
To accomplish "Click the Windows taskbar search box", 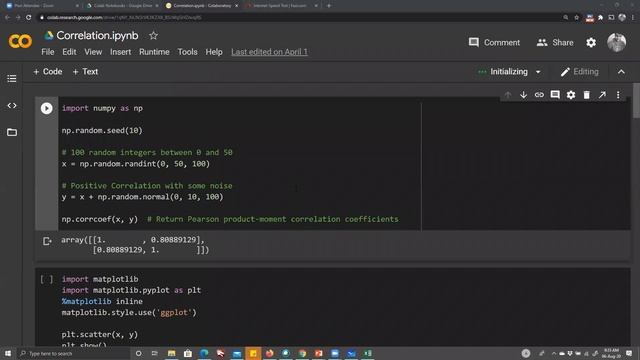I will [x=73, y=353].
